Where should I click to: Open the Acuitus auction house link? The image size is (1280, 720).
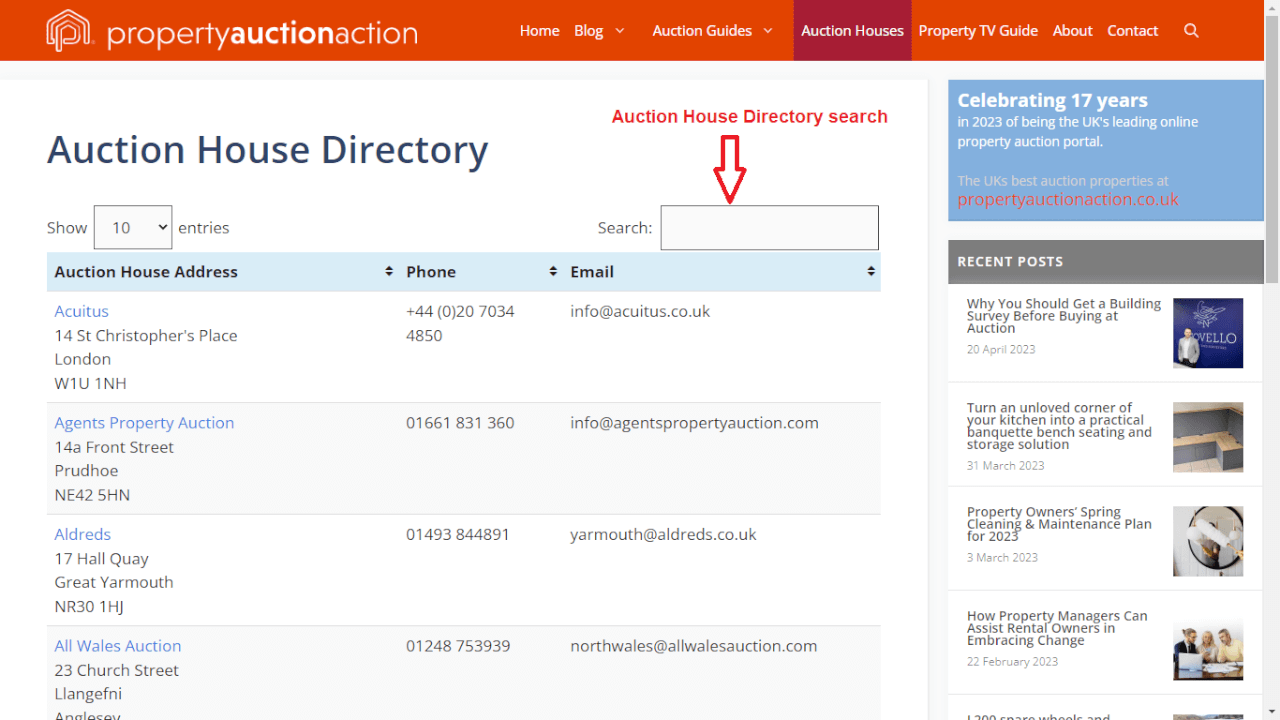click(81, 311)
